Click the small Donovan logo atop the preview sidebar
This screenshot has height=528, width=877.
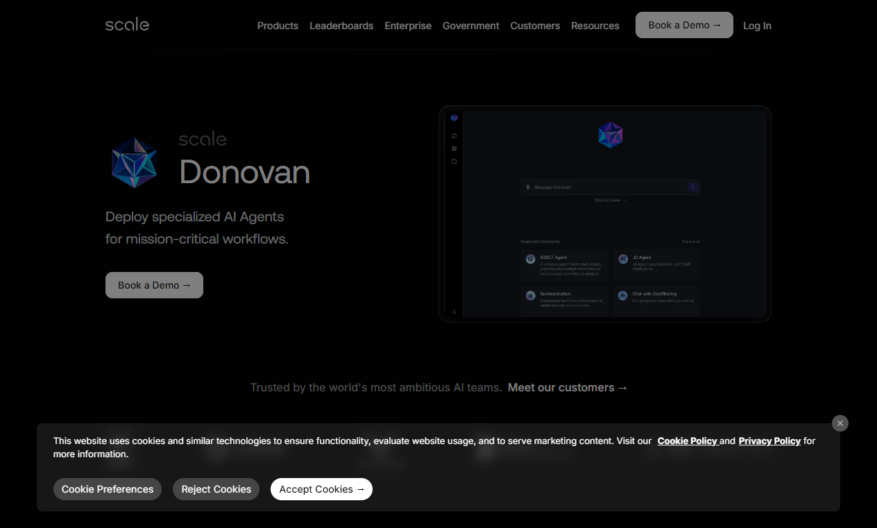[454, 118]
